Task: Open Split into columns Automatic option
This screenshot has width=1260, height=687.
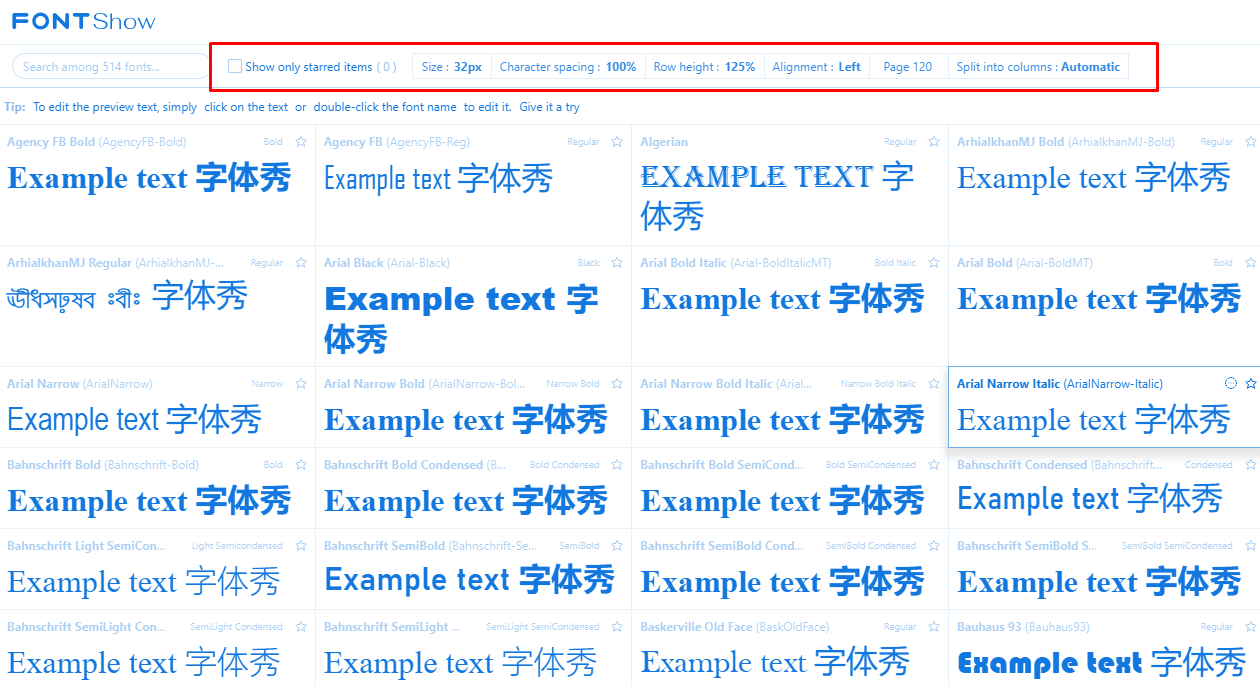Action: [x=1038, y=67]
